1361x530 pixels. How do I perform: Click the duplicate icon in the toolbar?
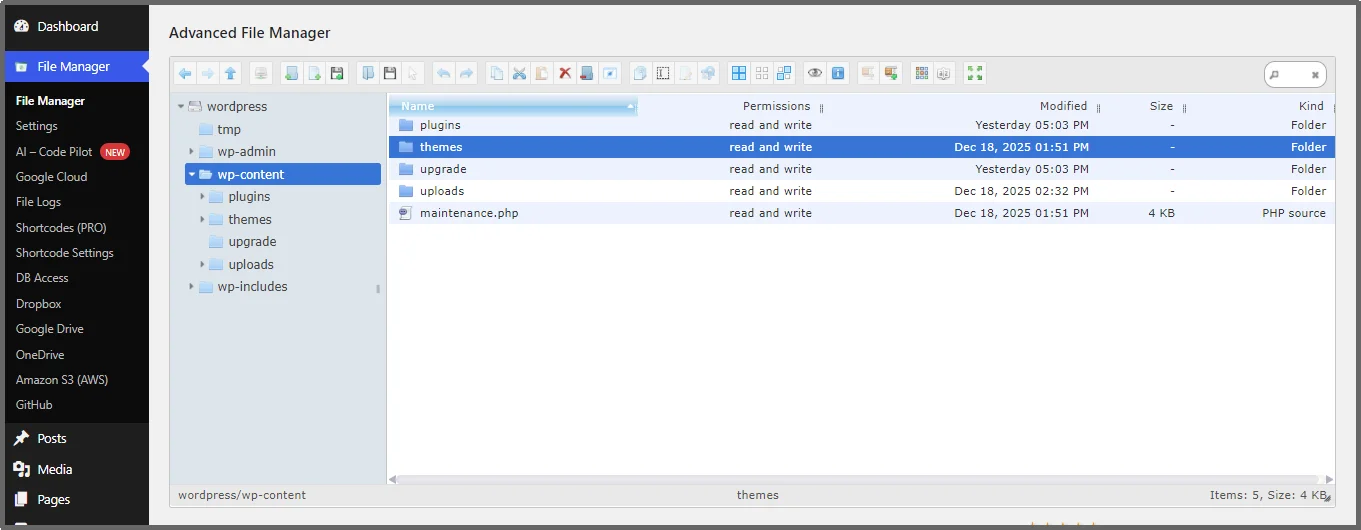click(639, 73)
